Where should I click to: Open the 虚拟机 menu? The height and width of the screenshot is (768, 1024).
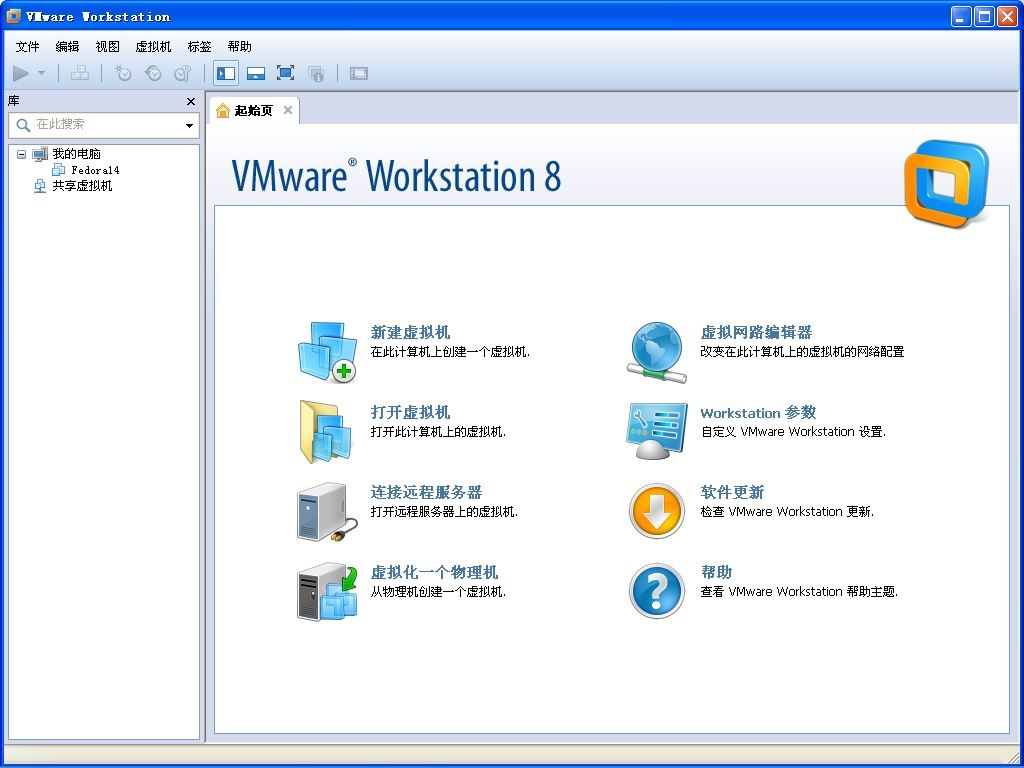pos(153,46)
